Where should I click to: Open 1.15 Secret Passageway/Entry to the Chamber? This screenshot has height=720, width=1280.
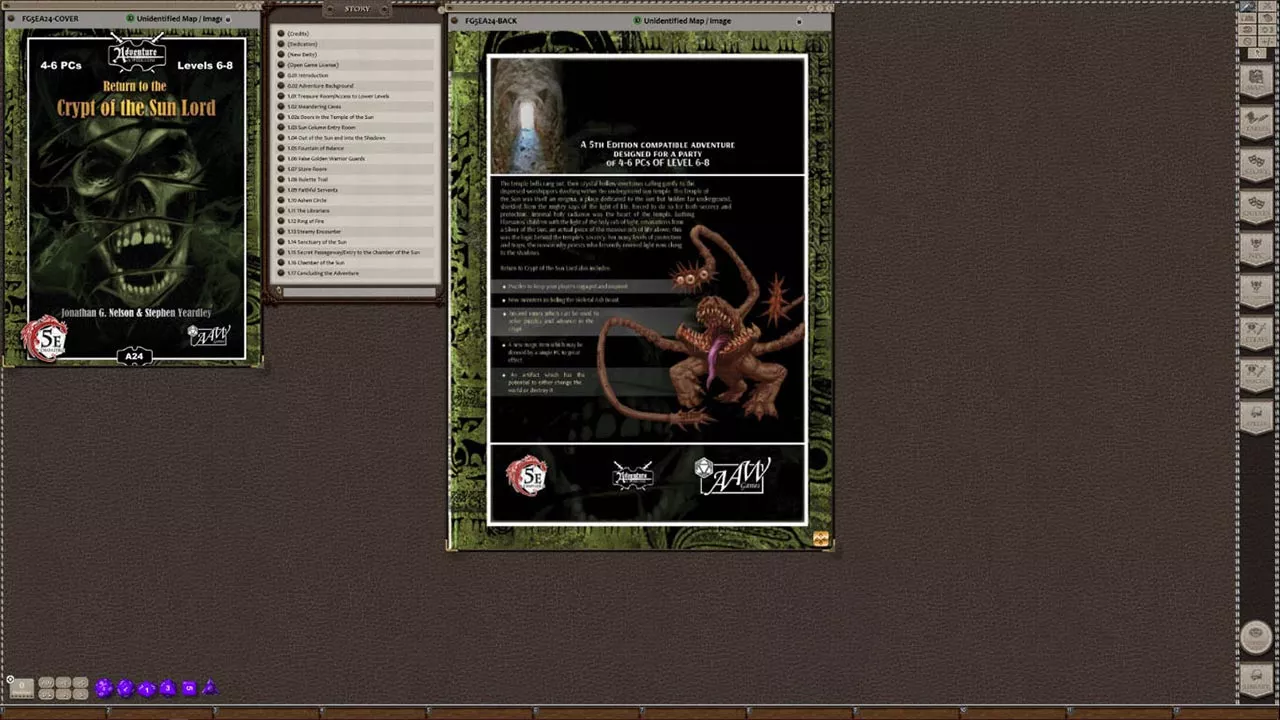(x=356, y=252)
